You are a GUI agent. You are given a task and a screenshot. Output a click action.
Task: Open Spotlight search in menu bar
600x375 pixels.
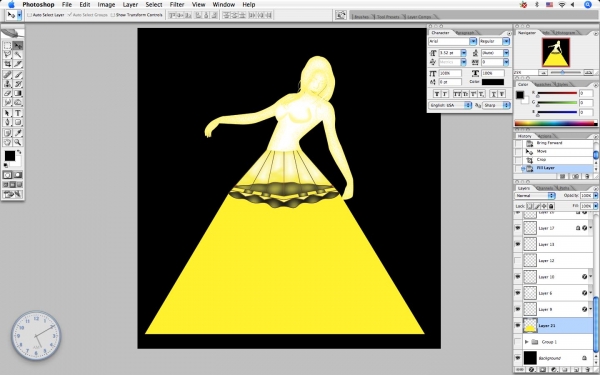(588, 5)
